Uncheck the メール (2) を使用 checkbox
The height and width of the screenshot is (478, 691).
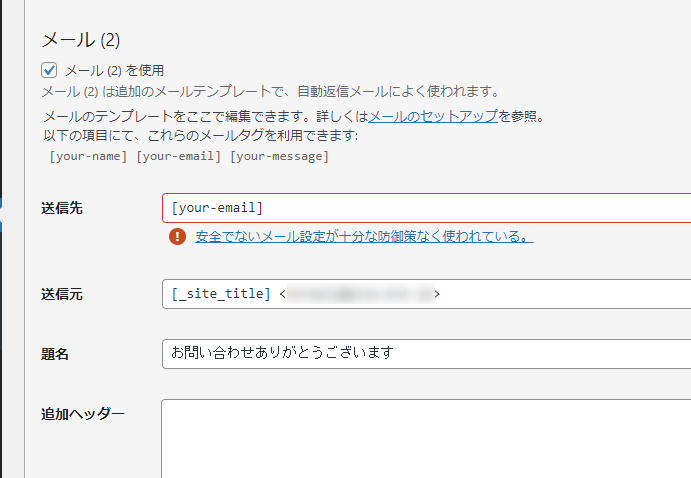coord(49,70)
